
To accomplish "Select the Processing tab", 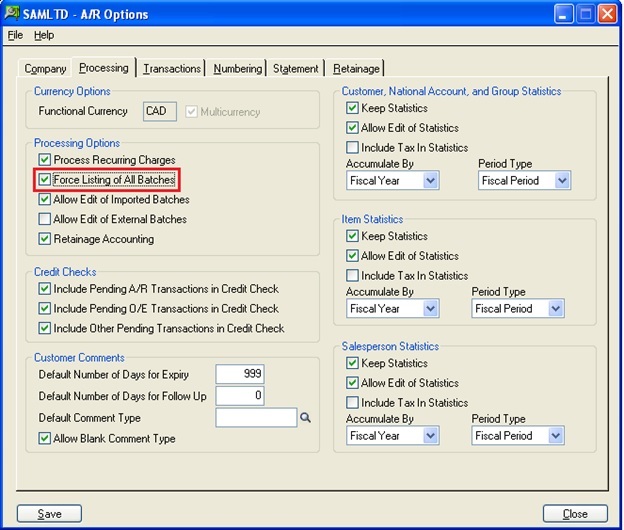I will pyautogui.click(x=104, y=68).
